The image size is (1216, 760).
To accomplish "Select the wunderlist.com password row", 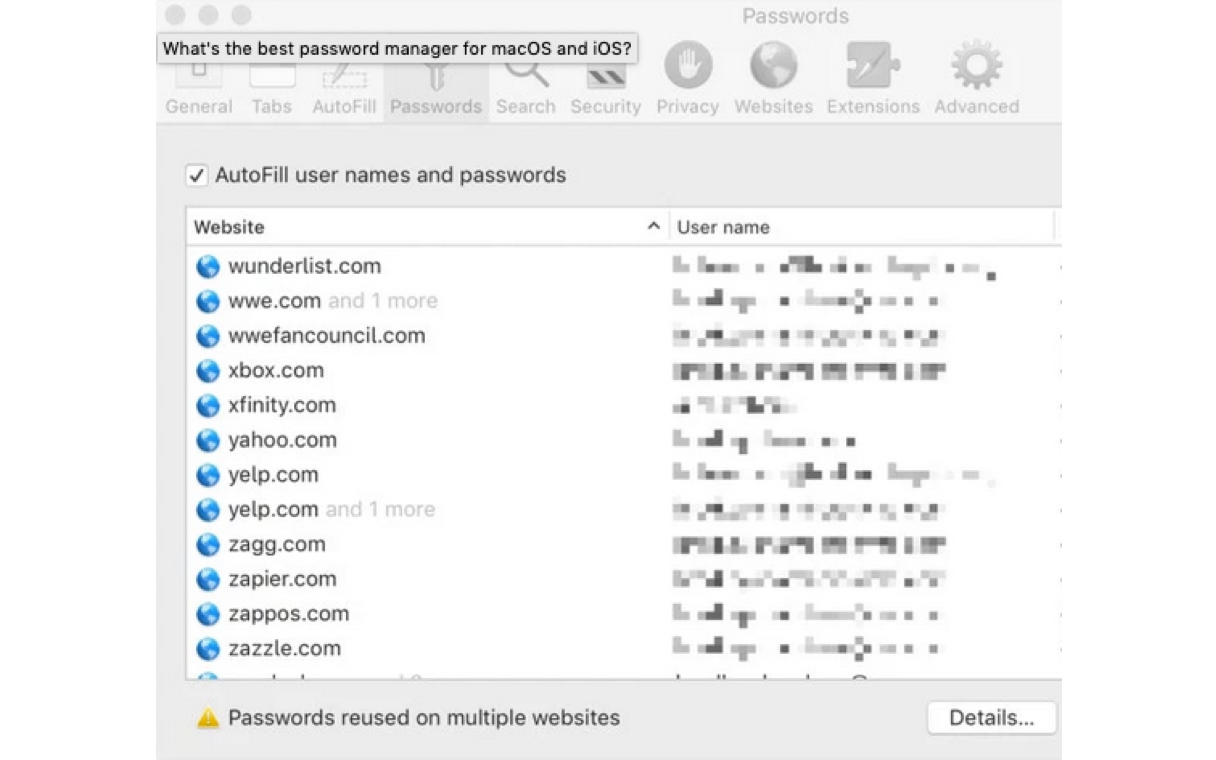I will (623, 267).
